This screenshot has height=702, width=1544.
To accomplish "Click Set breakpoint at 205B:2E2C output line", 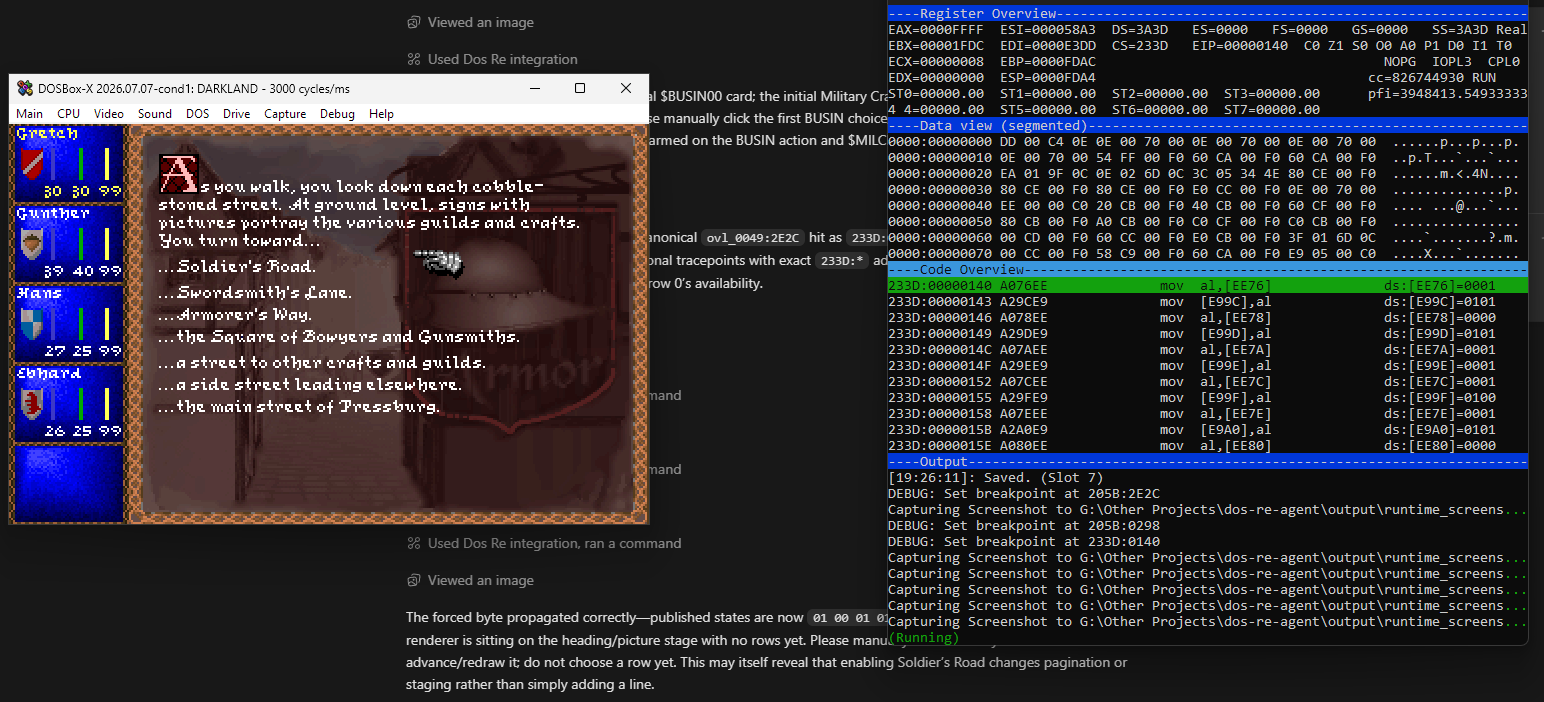I will pyautogui.click(x=1023, y=494).
